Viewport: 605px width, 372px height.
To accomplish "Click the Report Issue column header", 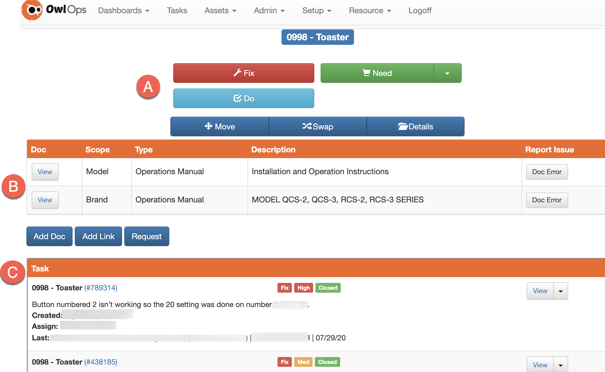I will pyautogui.click(x=549, y=150).
